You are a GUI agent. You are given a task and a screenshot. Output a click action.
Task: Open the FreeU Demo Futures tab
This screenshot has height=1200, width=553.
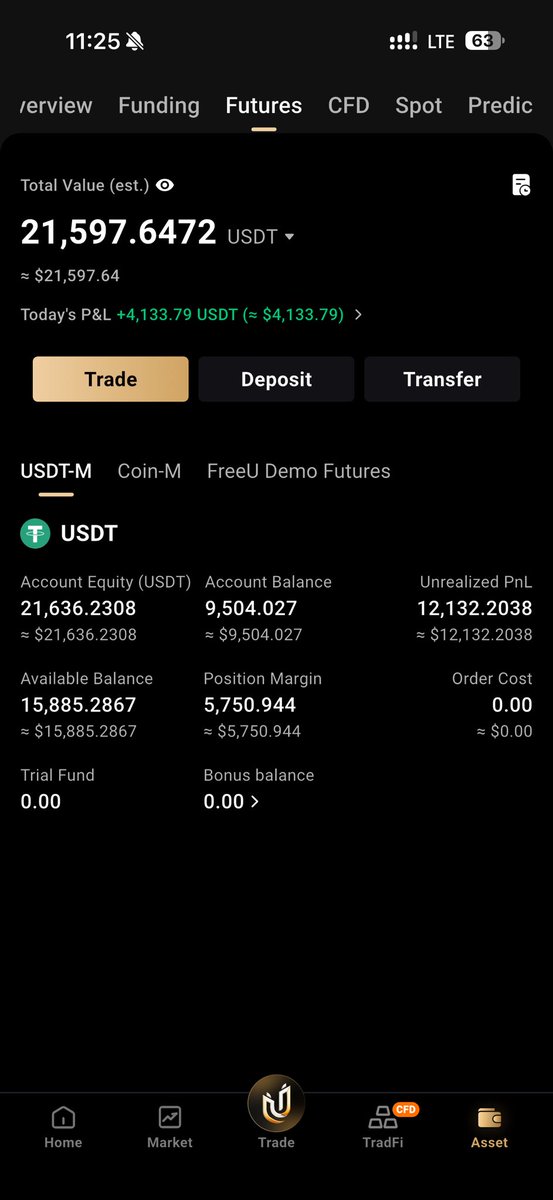[299, 471]
